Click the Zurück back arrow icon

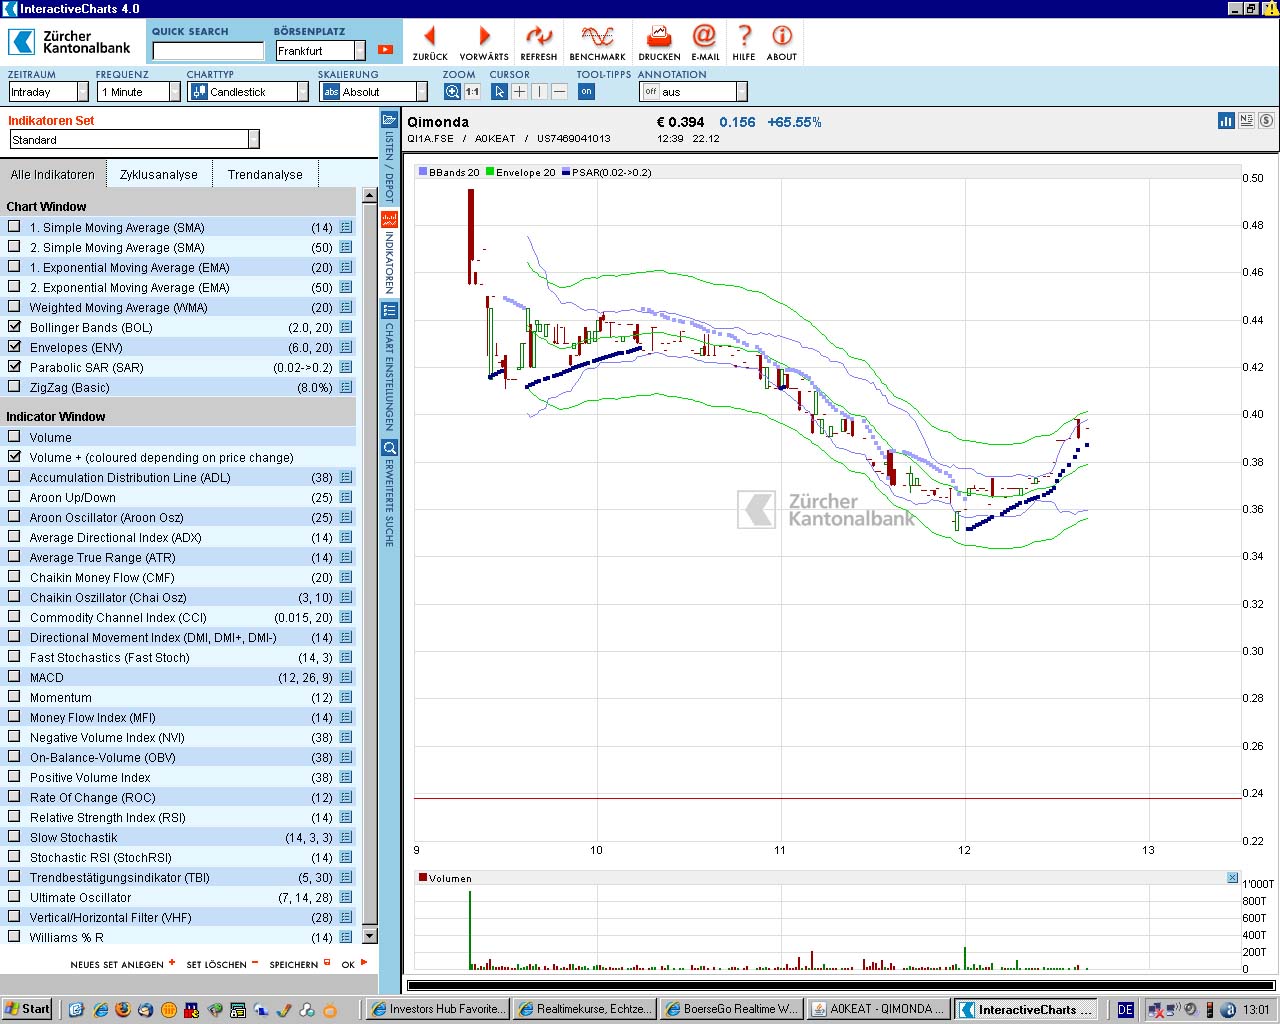pos(430,38)
